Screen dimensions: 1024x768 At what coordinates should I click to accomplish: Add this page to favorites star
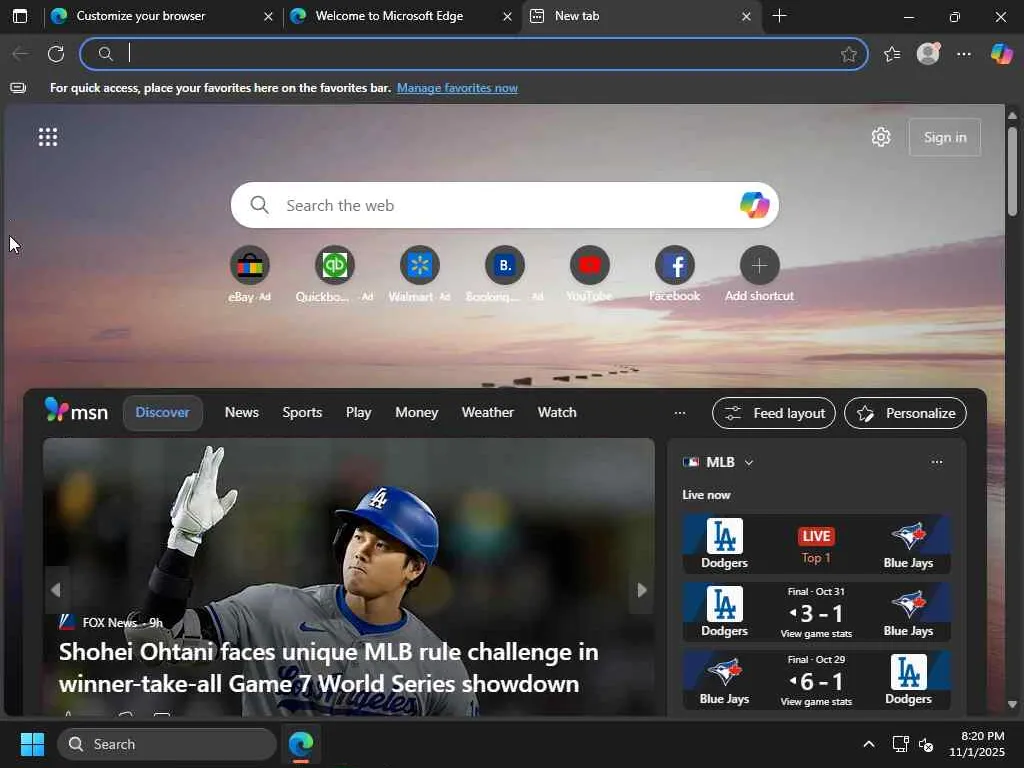click(x=848, y=54)
